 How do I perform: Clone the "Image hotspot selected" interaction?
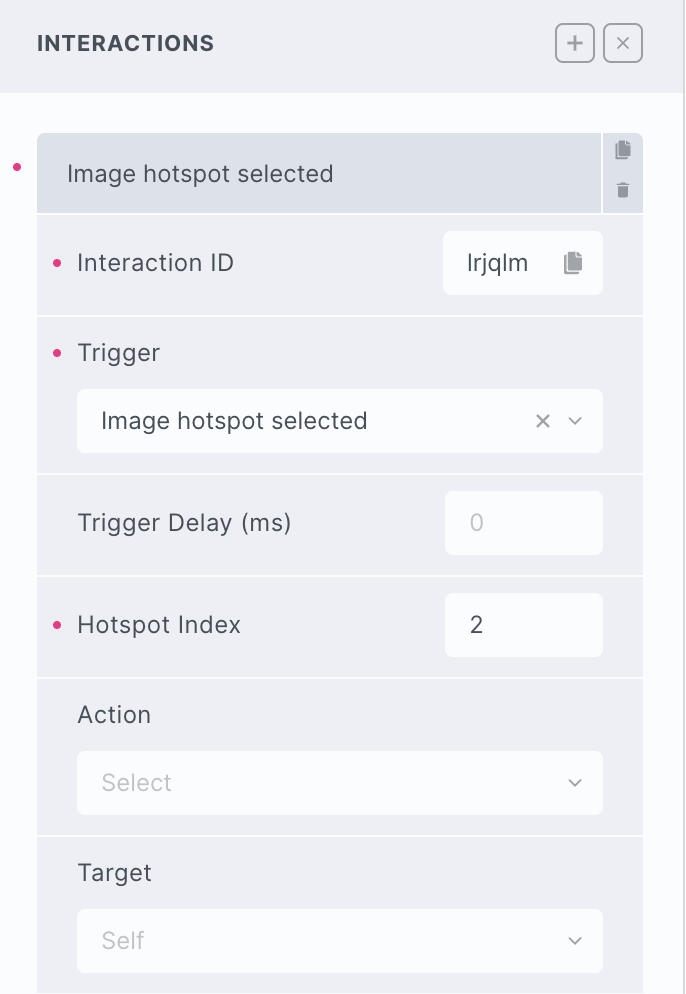(623, 150)
